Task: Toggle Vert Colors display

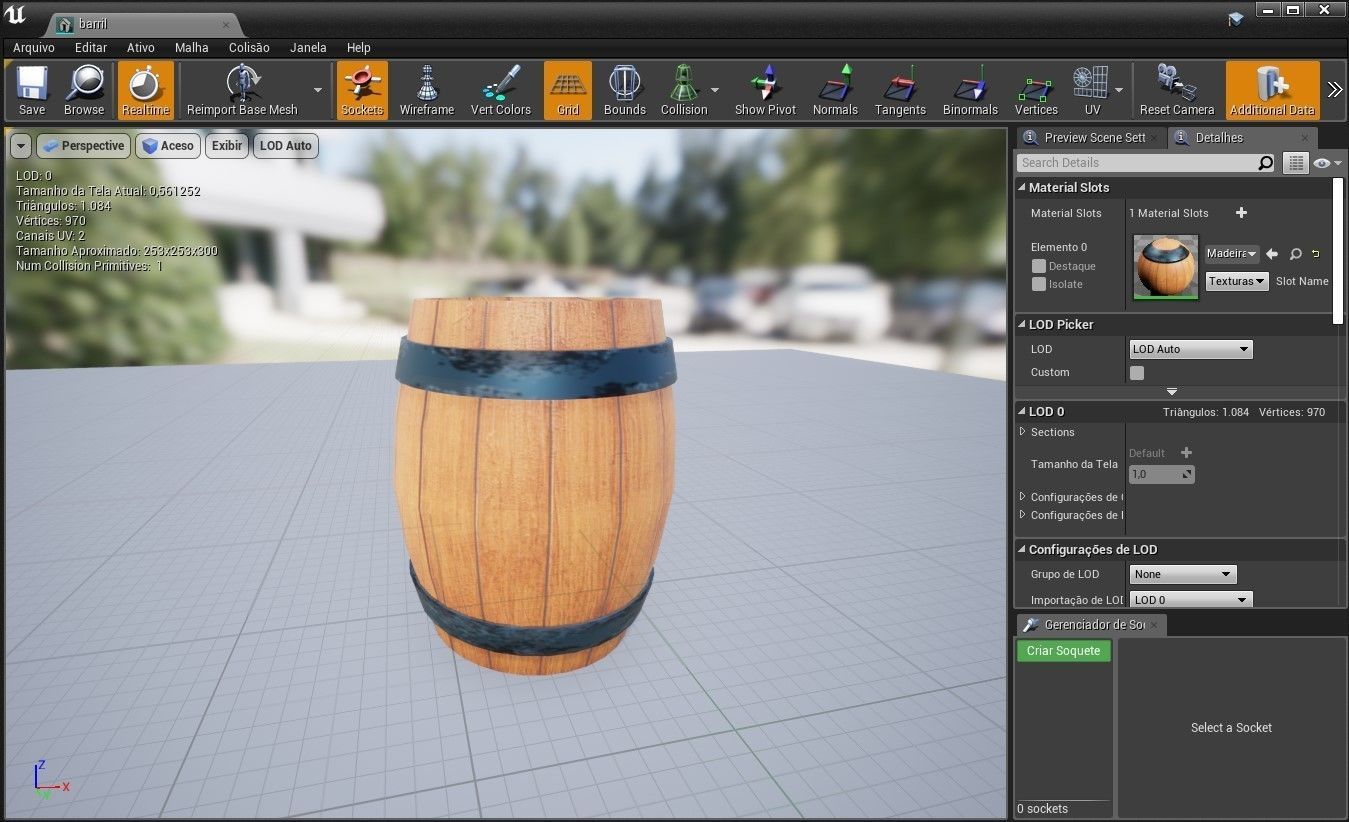Action: coord(501,90)
